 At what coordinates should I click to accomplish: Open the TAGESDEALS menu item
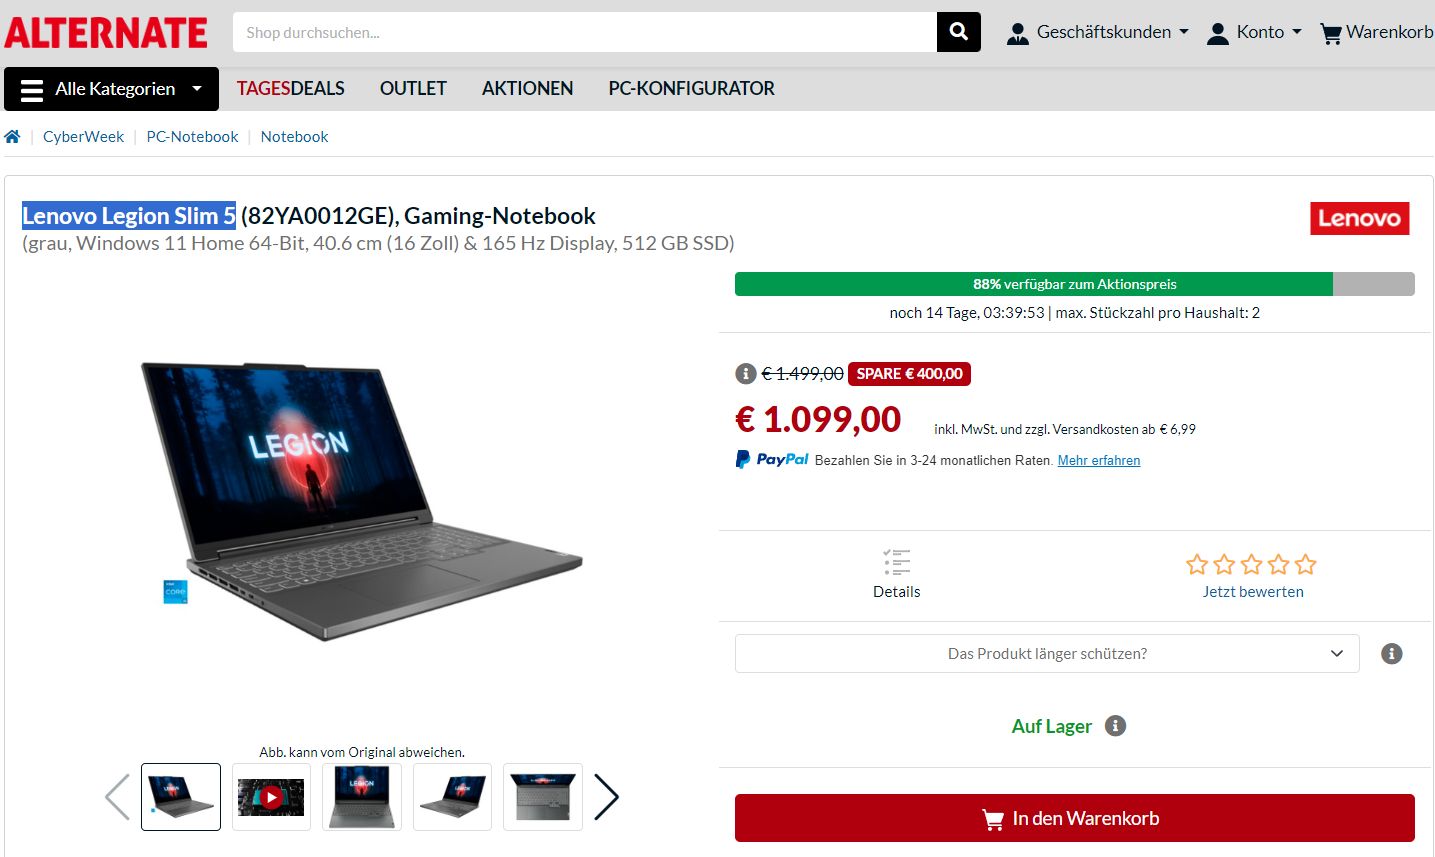pyautogui.click(x=291, y=88)
